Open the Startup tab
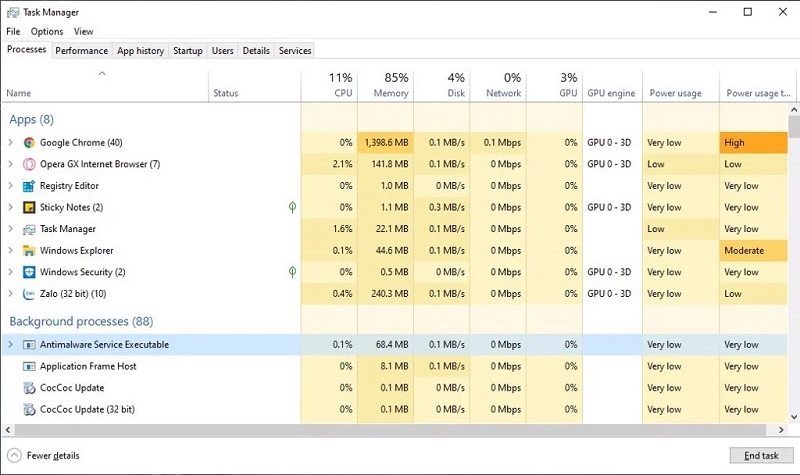Viewport: 800px width, 475px height. (187, 51)
